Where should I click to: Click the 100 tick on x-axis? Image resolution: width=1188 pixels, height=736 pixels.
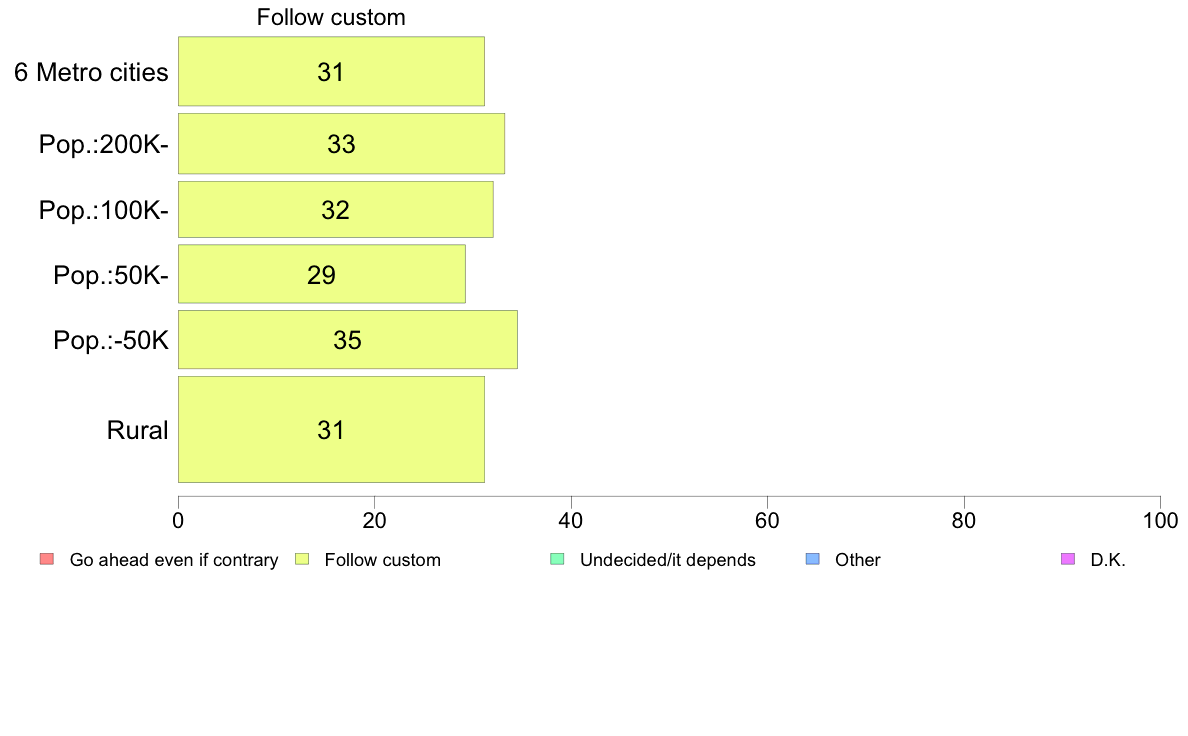(x=1160, y=521)
